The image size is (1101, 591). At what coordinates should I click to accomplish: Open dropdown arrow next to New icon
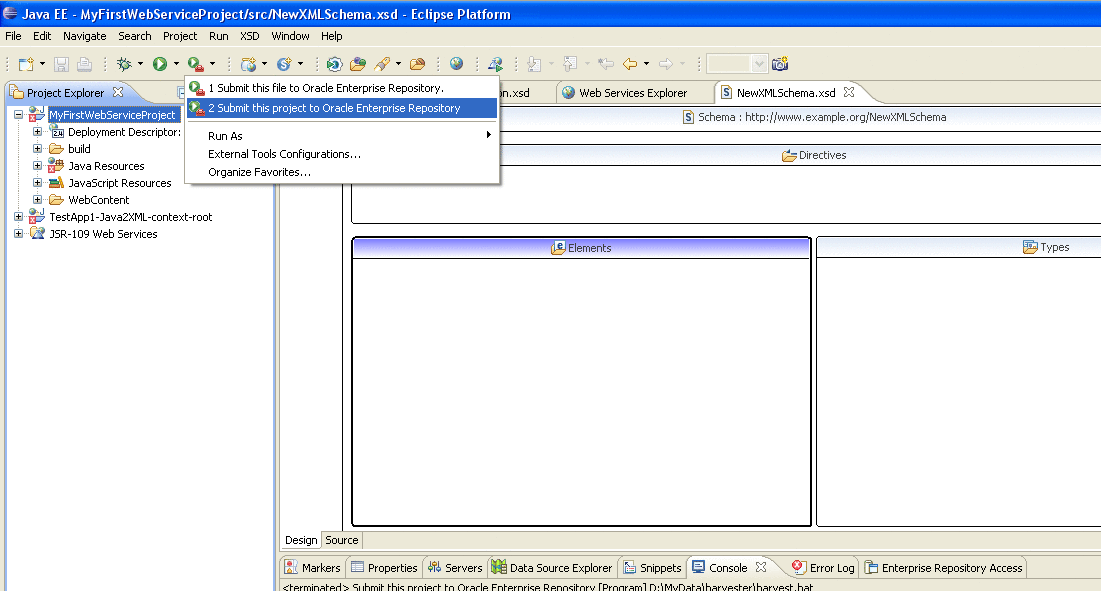pos(42,65)
